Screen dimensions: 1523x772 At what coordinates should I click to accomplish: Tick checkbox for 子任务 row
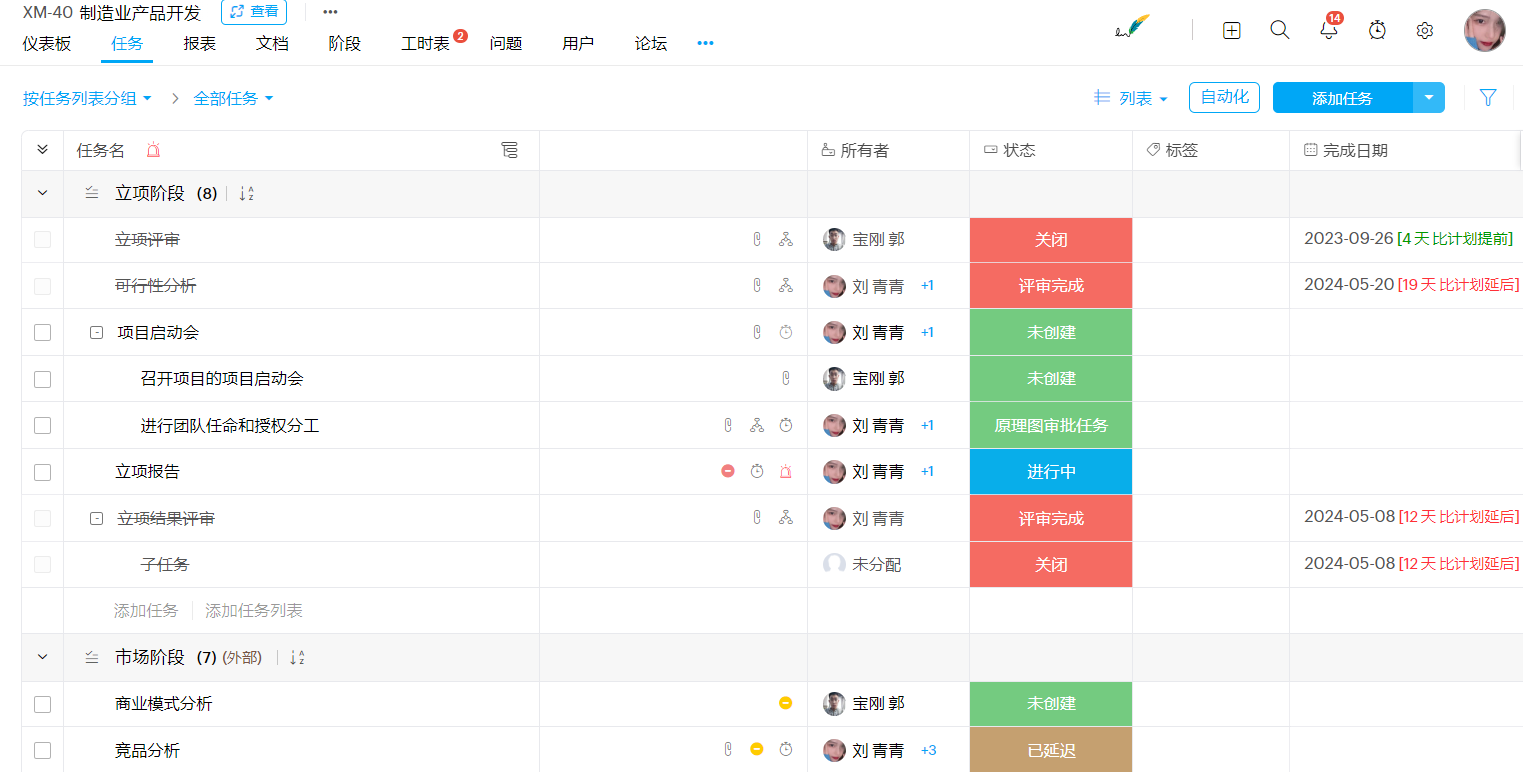pos(42,564)
